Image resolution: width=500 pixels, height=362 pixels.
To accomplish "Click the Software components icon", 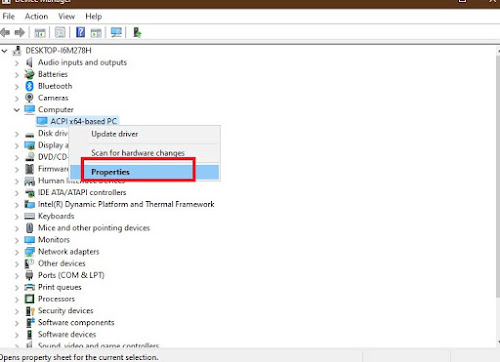I will click(30, 323).
